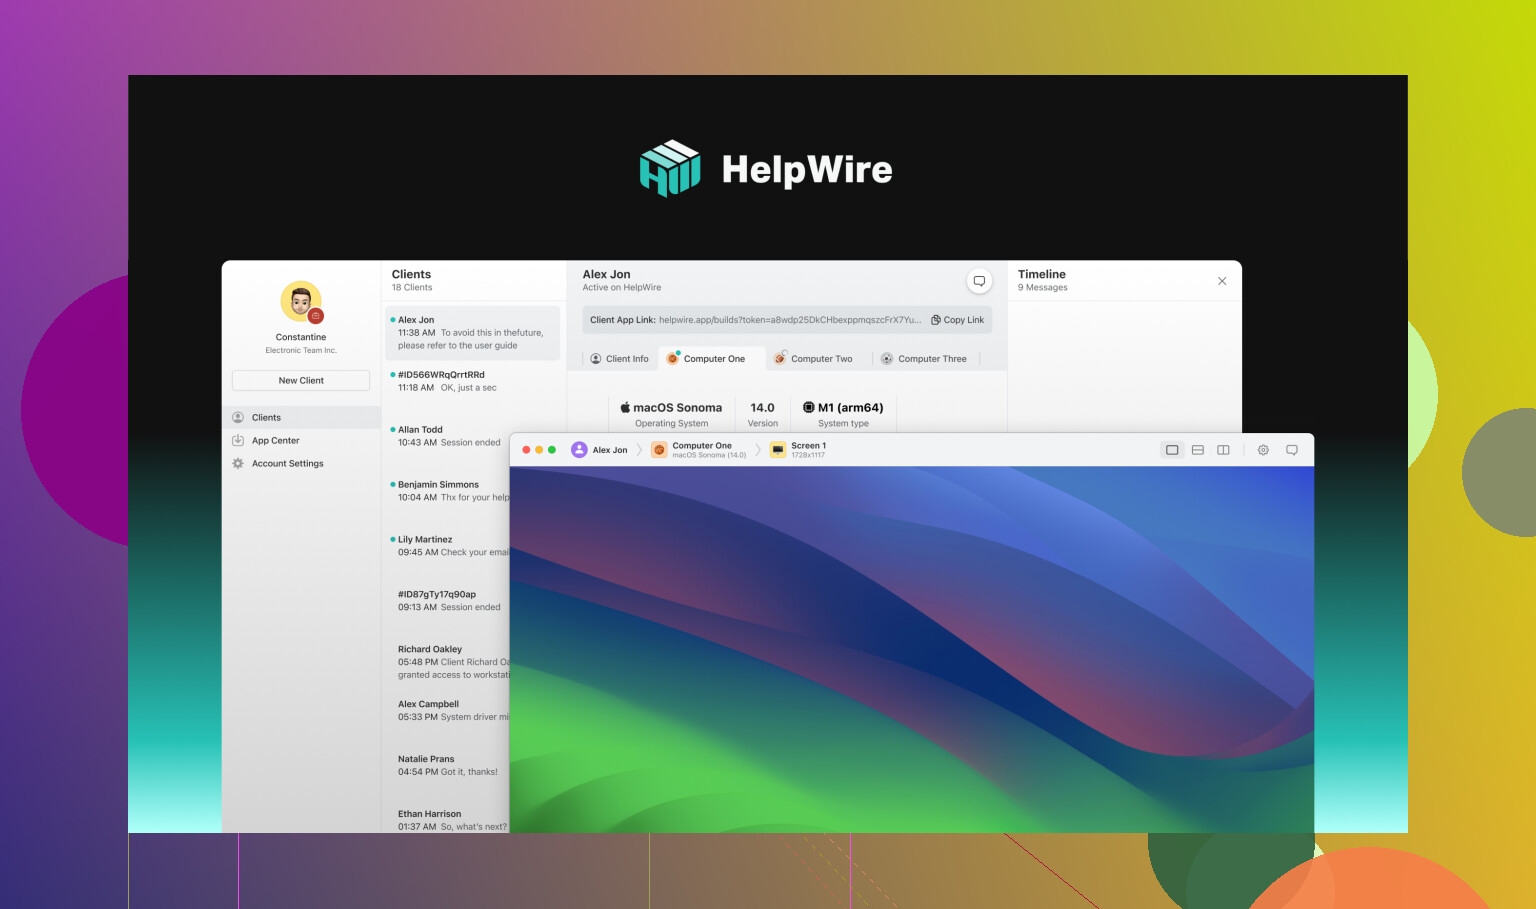
Task: Open chat in the remote session toolbar
Action: 1292,450
